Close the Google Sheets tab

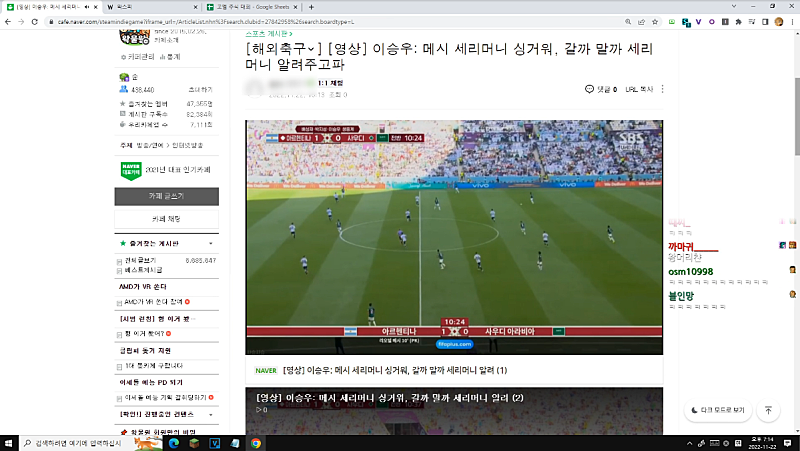[x=296, y=7]
